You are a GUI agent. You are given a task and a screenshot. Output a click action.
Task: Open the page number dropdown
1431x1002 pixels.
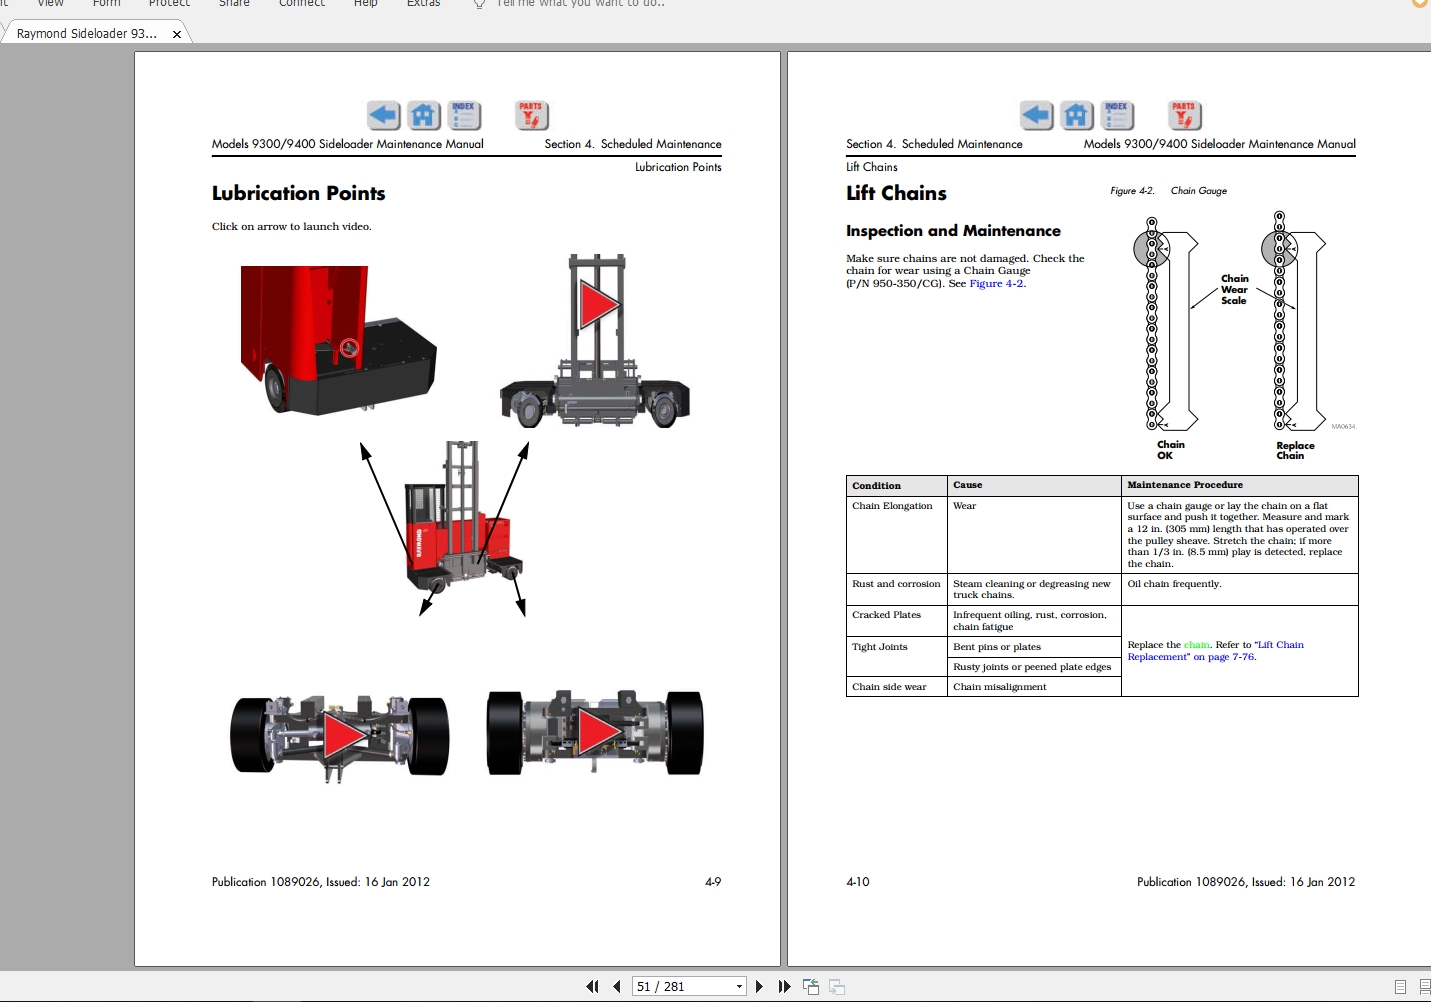tap(740, 987)
